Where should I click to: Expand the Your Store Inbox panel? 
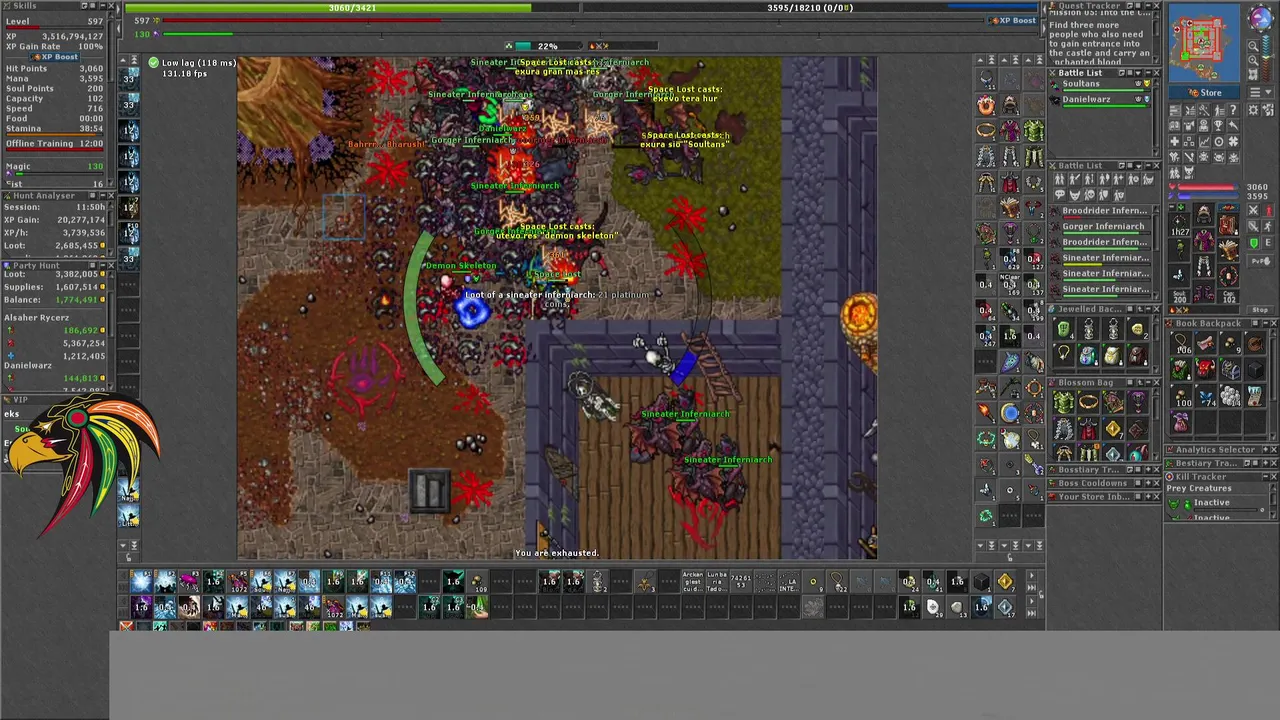[1148, 496]
